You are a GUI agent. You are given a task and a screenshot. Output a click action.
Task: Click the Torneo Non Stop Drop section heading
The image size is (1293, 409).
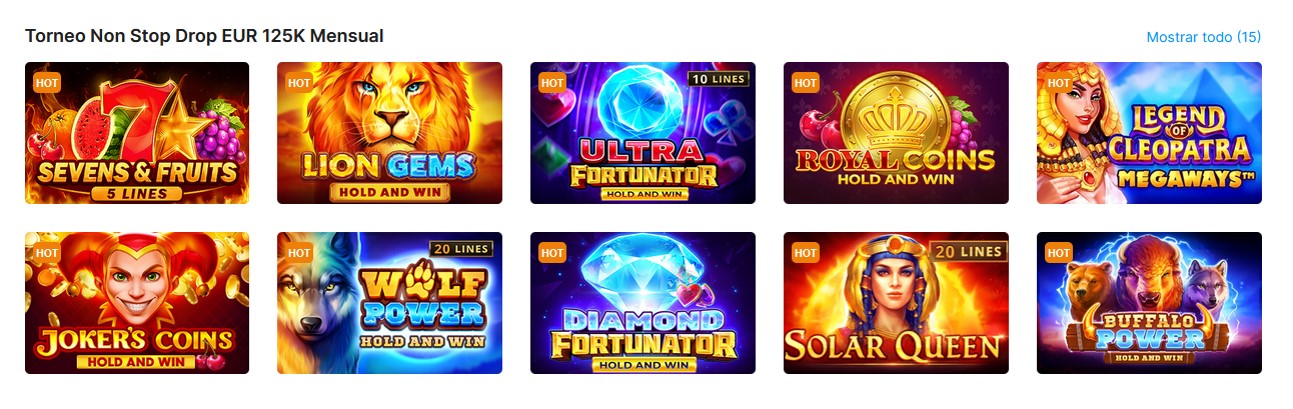[204, 36]
